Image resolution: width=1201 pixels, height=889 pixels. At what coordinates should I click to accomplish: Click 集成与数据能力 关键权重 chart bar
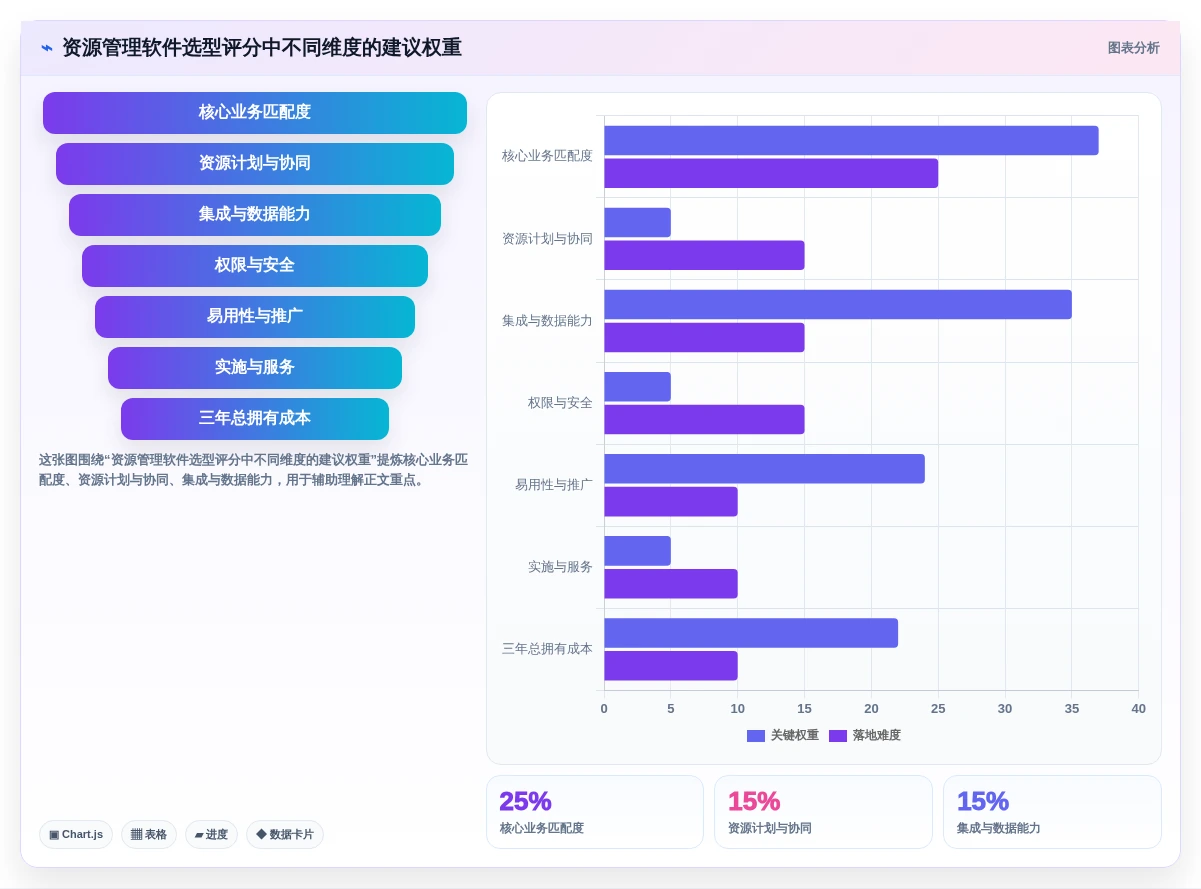[x=838, y=304]
